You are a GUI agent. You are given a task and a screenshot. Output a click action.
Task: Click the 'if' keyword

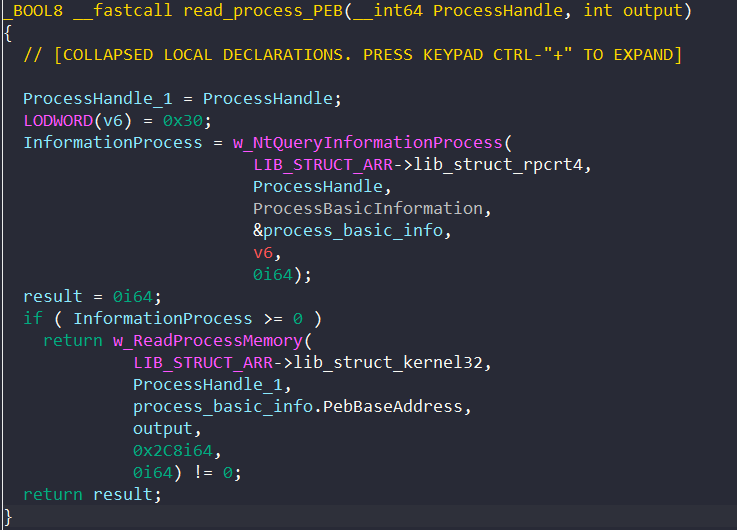(x=33, y=319)
